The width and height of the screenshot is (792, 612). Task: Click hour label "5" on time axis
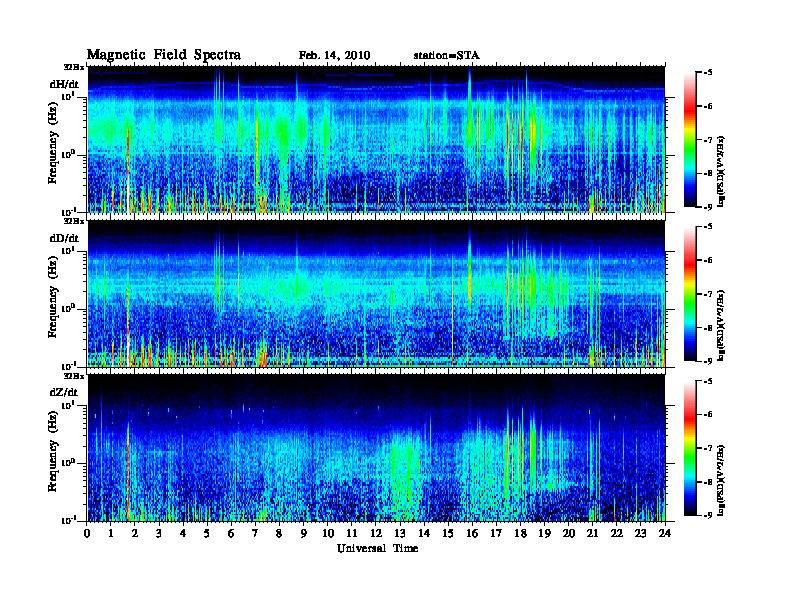click(207, 533)
